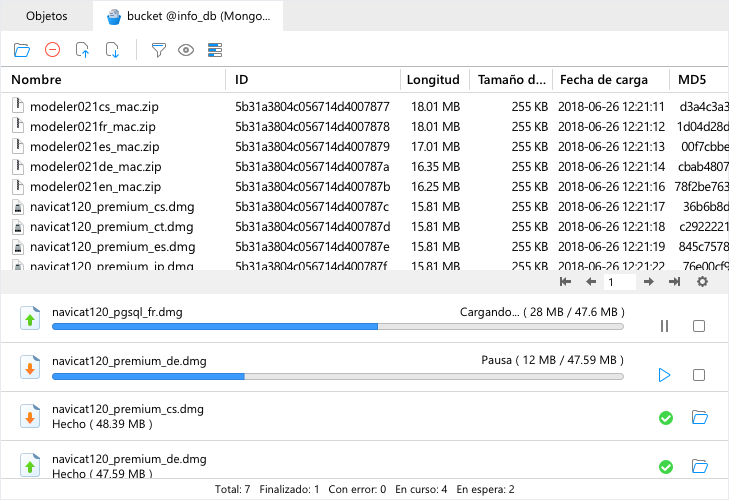Click the upload file toolbar icon

[x=82, y=49]
